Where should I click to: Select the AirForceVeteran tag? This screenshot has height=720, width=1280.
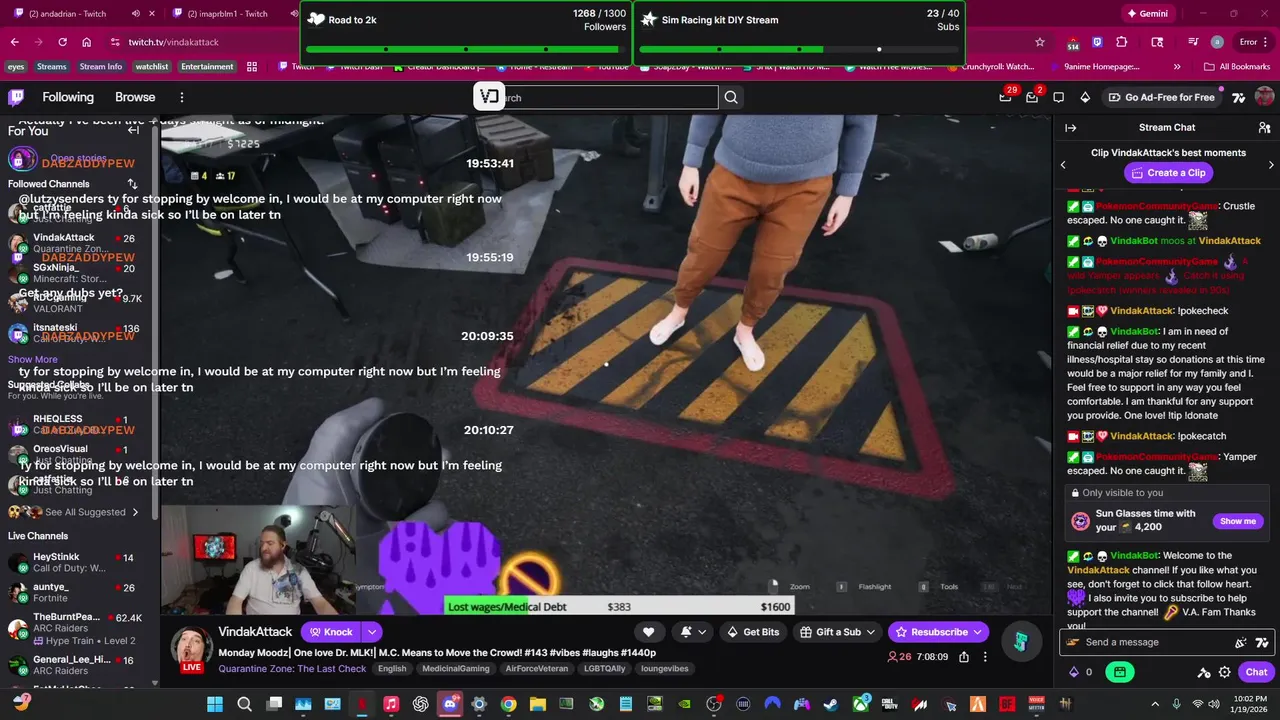[536, 669]
